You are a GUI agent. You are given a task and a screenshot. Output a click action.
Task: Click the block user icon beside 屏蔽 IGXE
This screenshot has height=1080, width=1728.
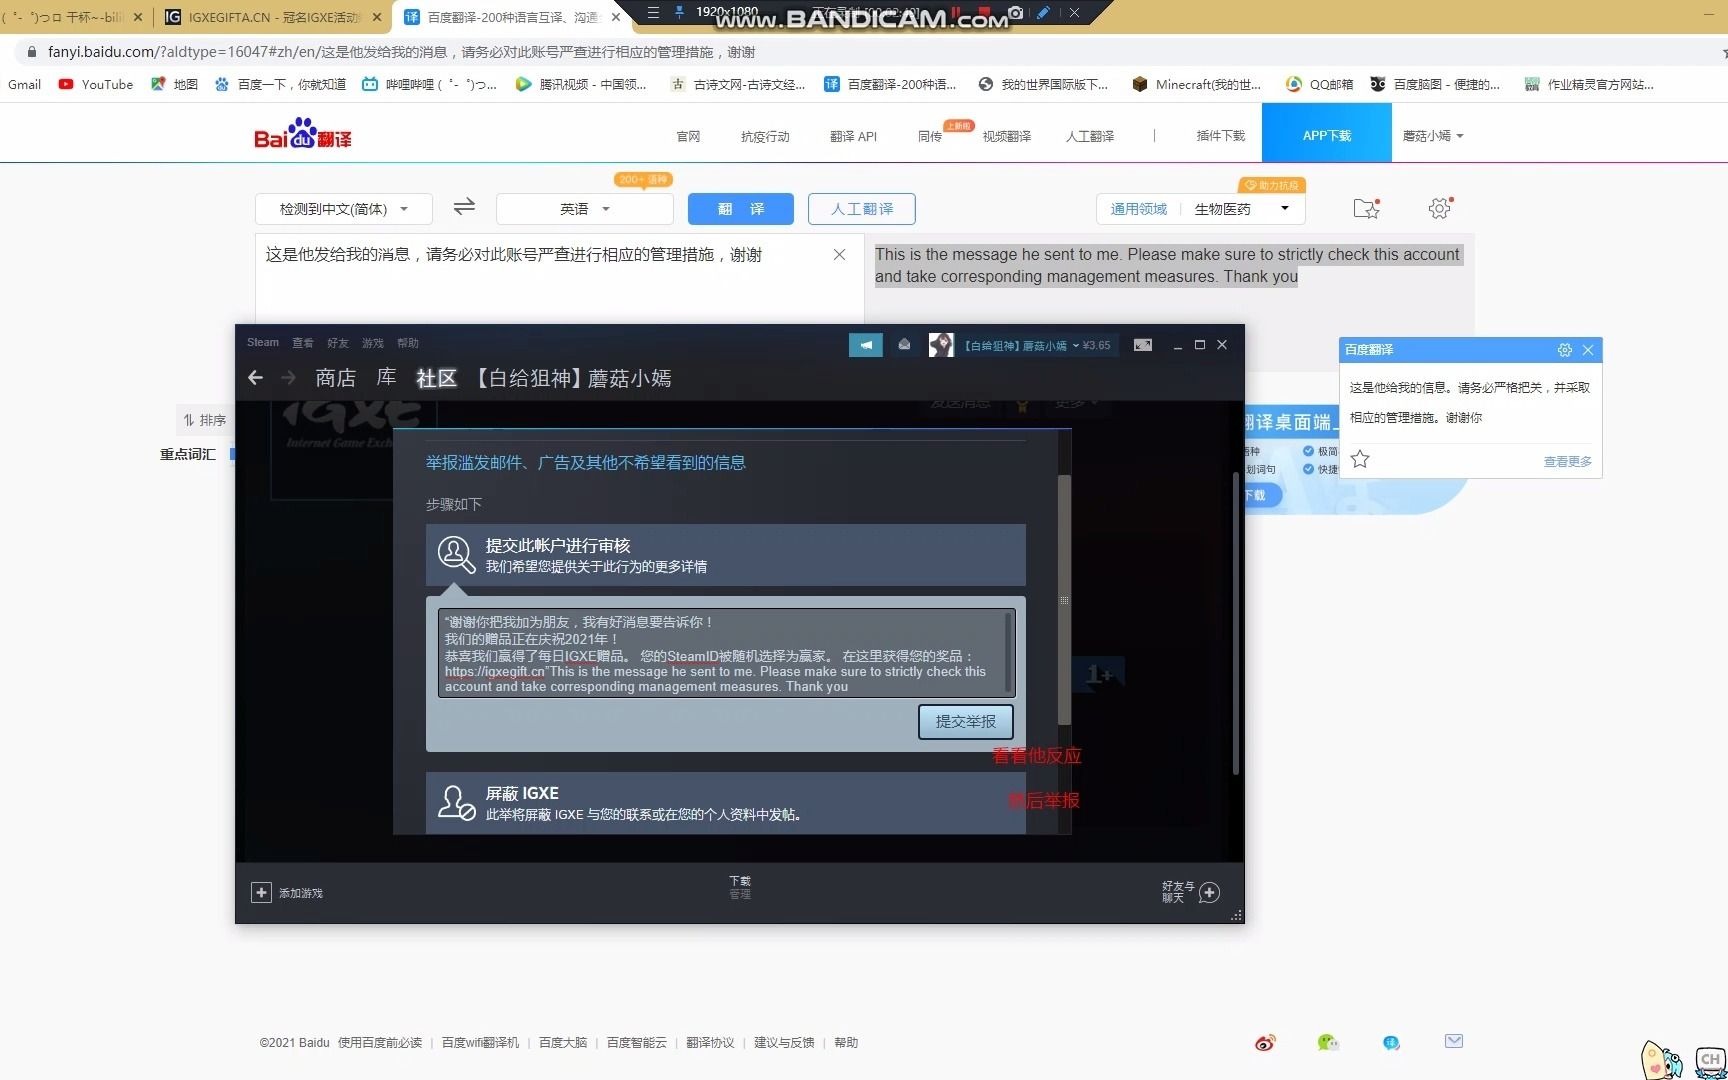pos(457,803)
